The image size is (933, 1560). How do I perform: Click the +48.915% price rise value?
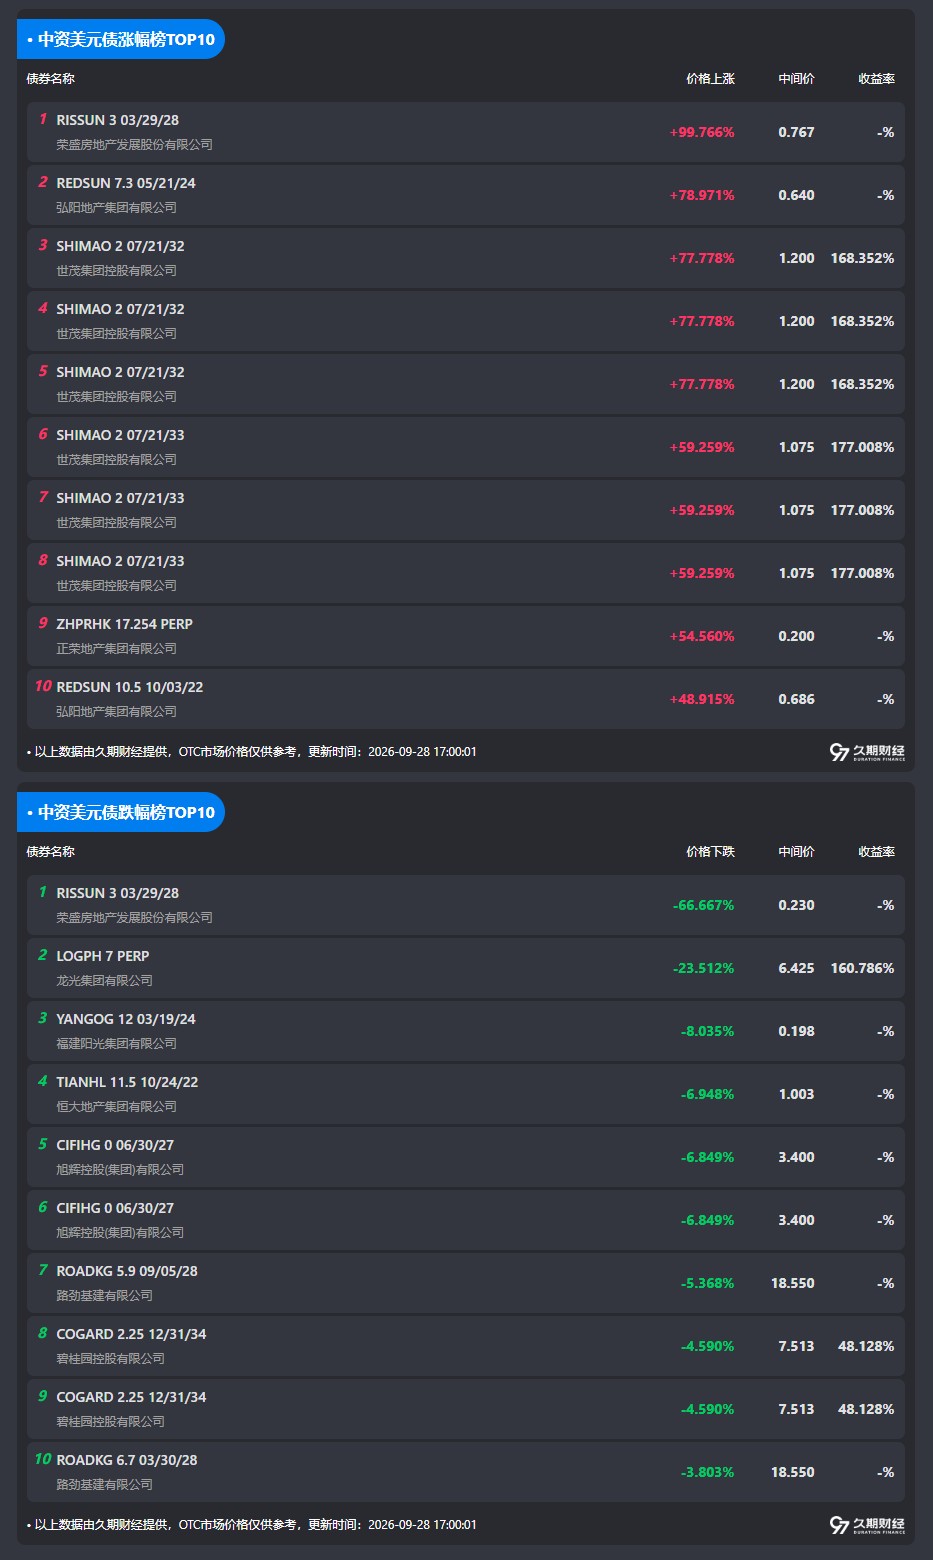coord(702,699)
